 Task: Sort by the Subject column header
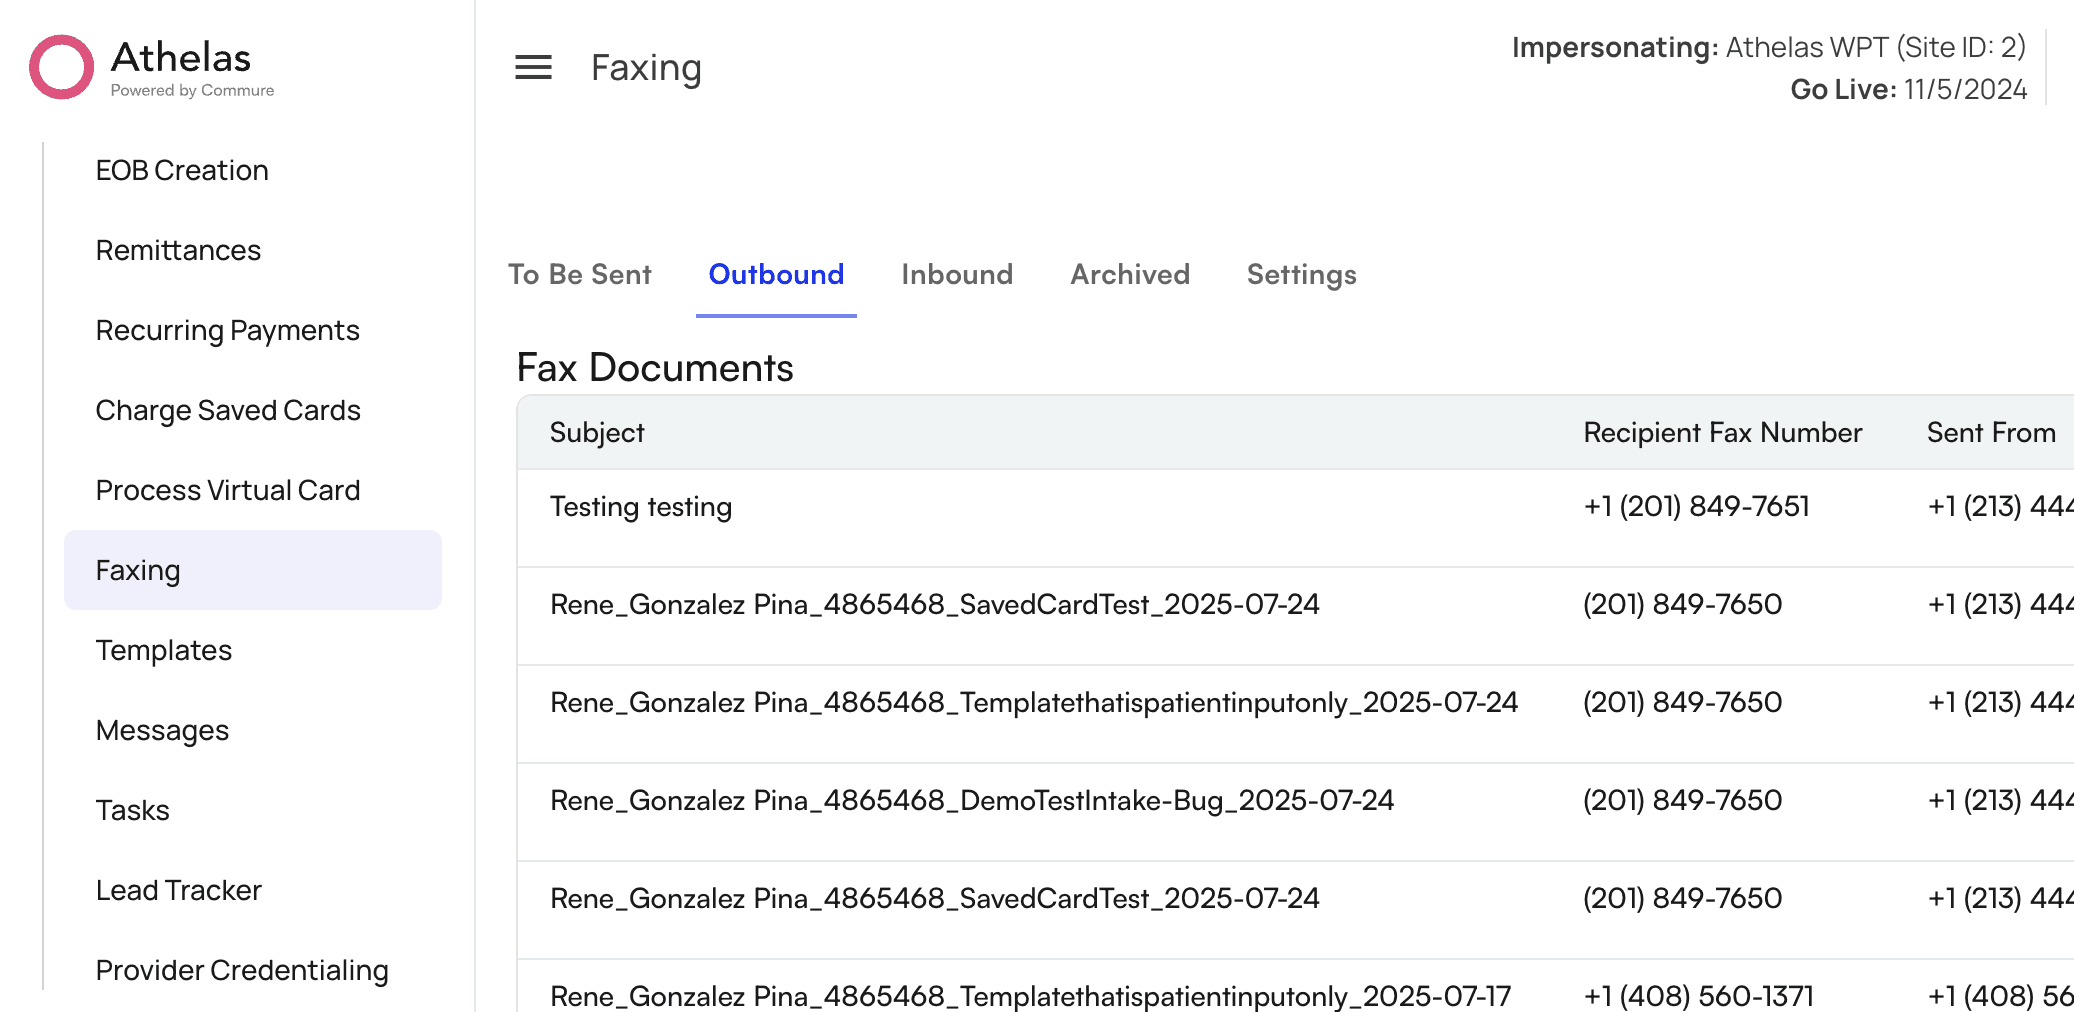click(596, 433)
